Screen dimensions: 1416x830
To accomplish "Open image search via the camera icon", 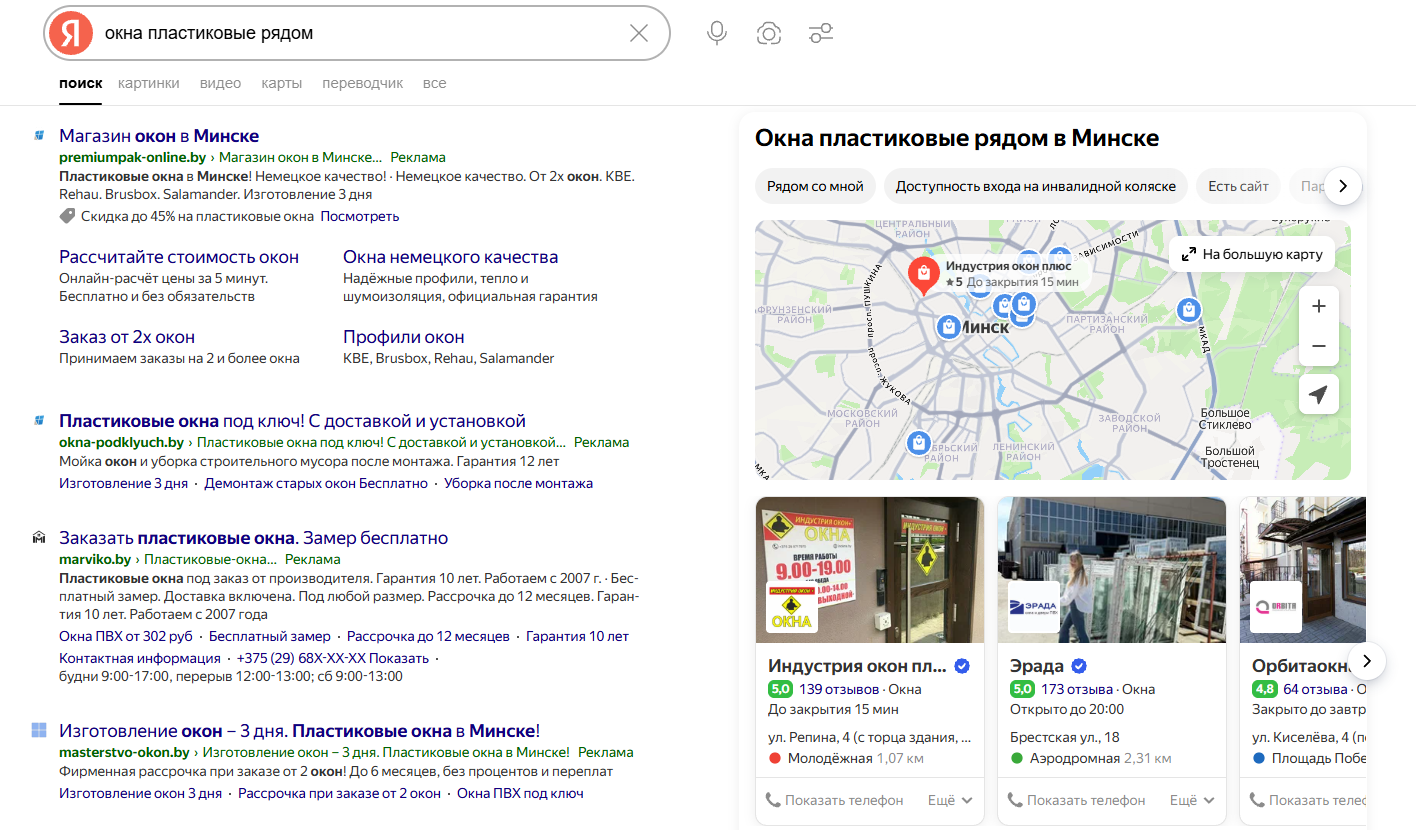I will pyautogui.click(x=768, y=33).
